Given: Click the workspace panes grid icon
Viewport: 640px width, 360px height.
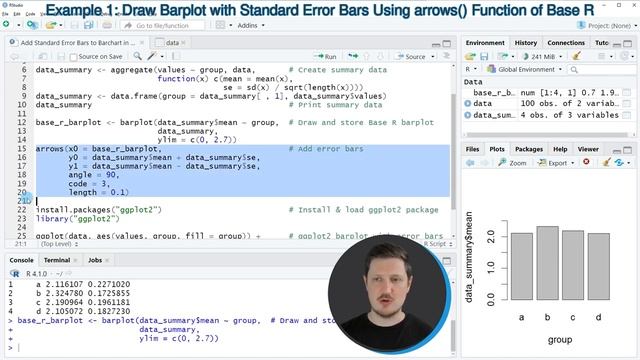Looking at the screenshot, I should [x=220, y=25].
